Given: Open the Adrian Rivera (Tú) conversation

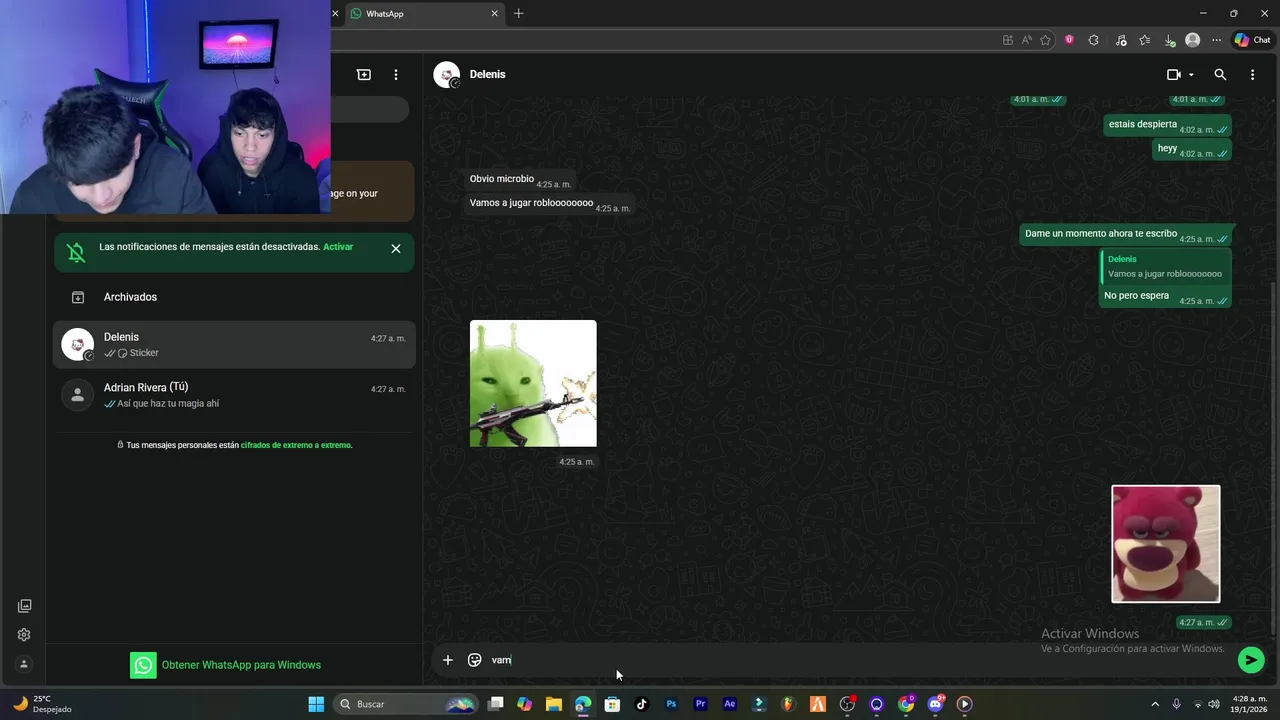Looking at the screenshot, I should pyautogui.click(x=234, y=395).
